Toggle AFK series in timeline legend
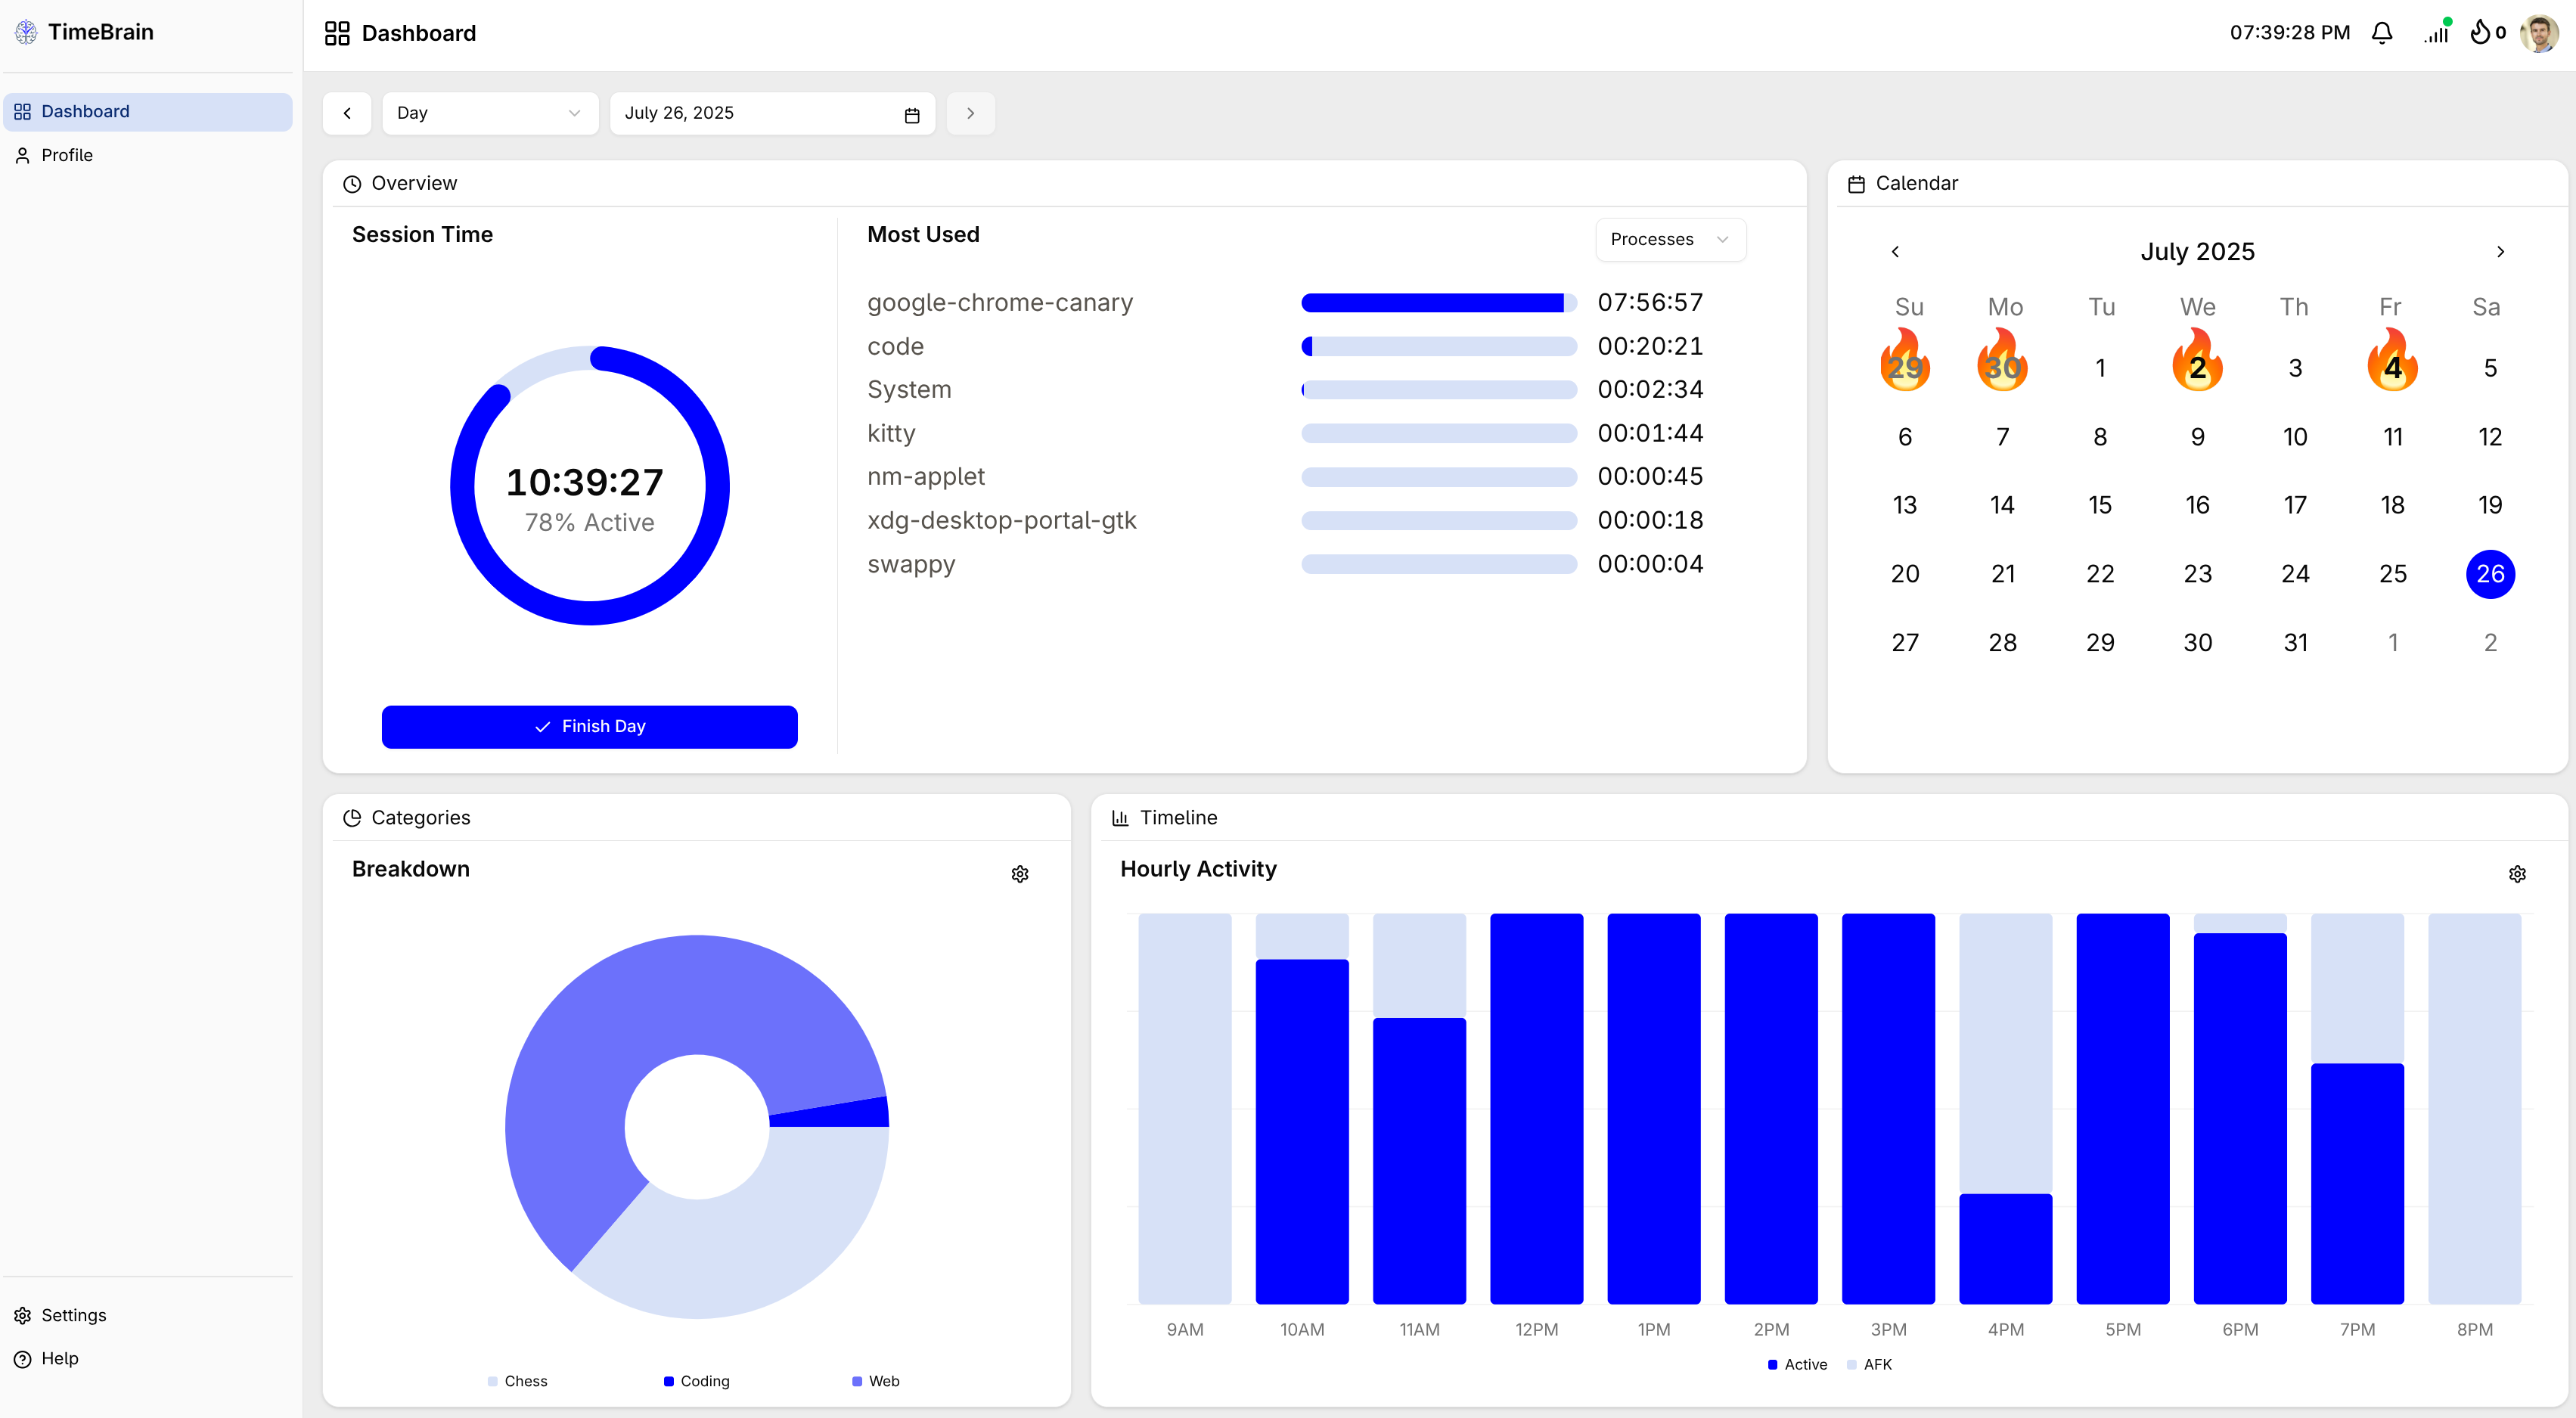The height and width of the screenshot is (1418, 2576). (x=1869, y=1364)
